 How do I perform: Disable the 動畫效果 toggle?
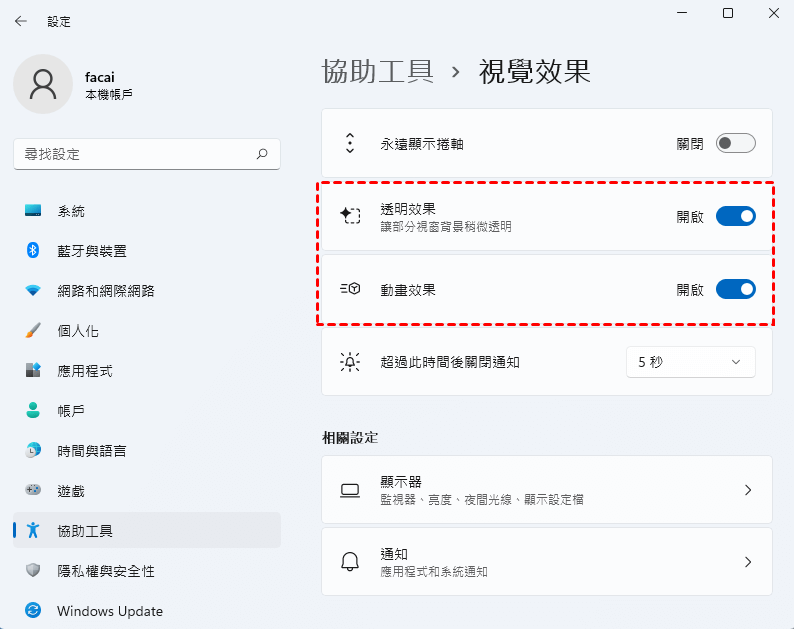point(735,290)
